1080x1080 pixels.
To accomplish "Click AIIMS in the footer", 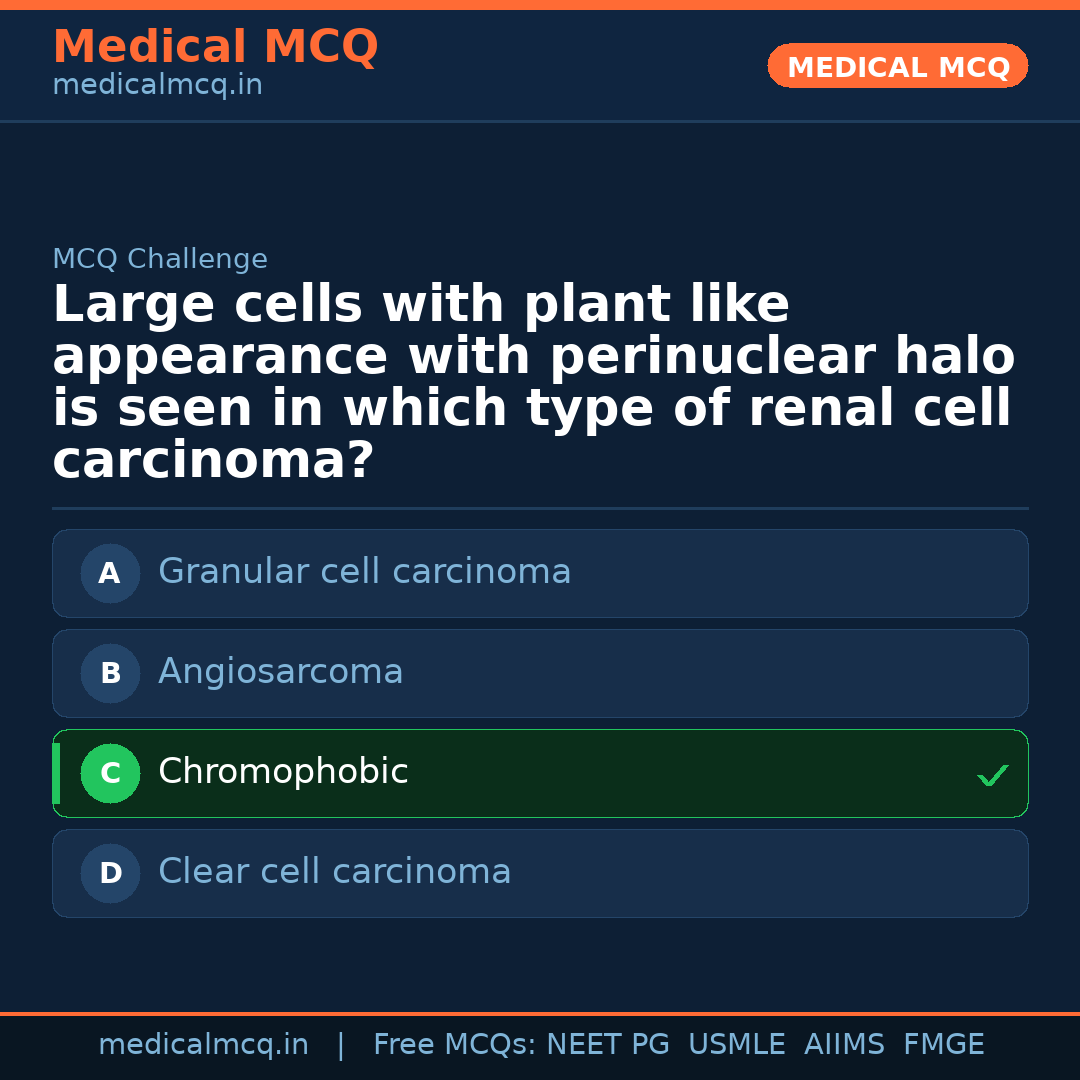I will coord(844,1045).
